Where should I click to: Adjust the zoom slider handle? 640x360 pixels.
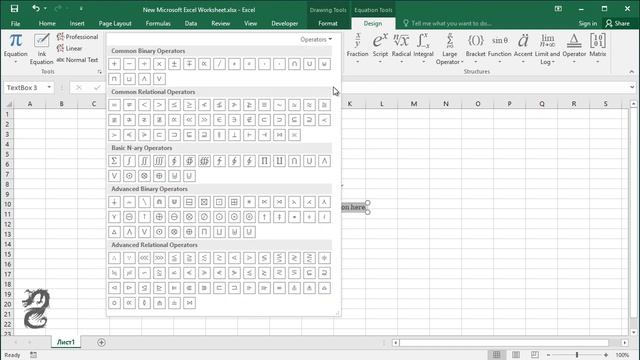pos(577,355)
